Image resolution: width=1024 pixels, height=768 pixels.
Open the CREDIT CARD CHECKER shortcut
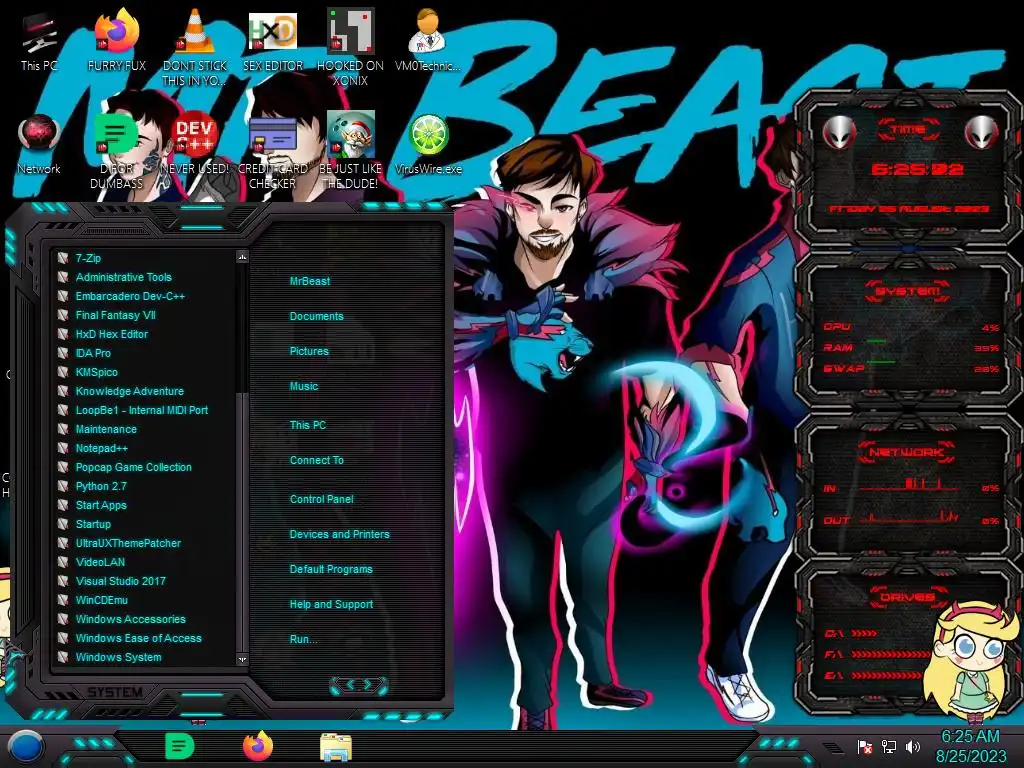click(273, 152)
